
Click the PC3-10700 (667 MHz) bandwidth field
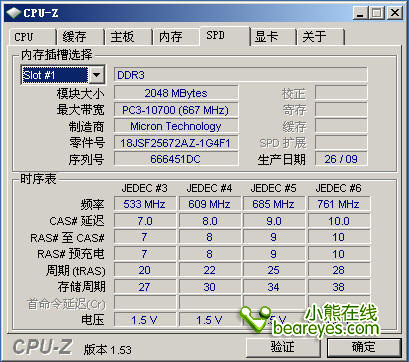click(176, 110)
